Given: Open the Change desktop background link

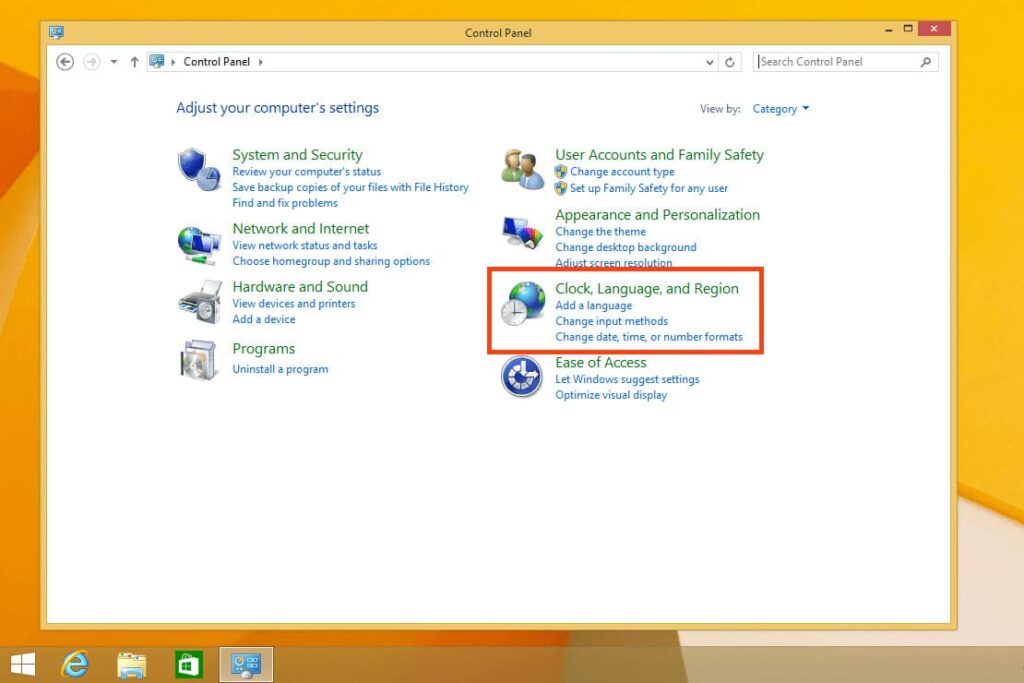Looking at the screenshot, I should pyautogui.click(x=625, y=247).
